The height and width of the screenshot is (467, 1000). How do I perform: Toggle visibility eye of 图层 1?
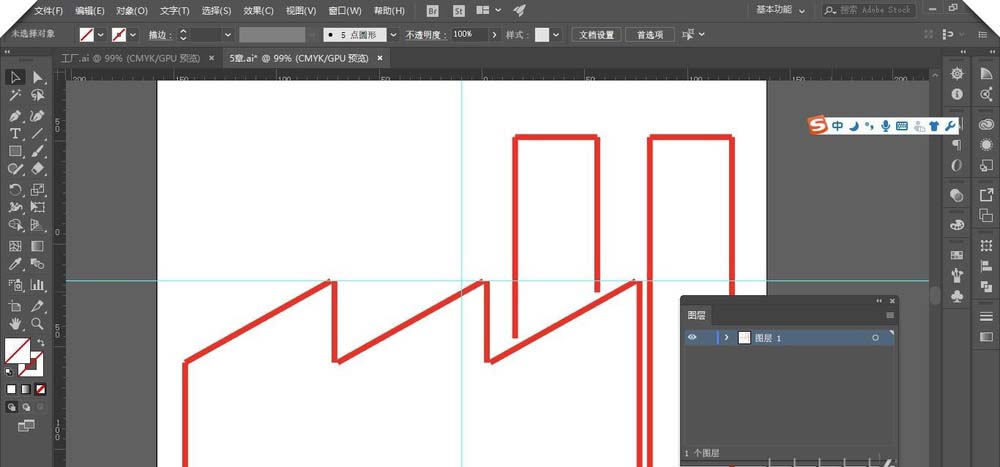pyautogui.click(x=692, y=338)
